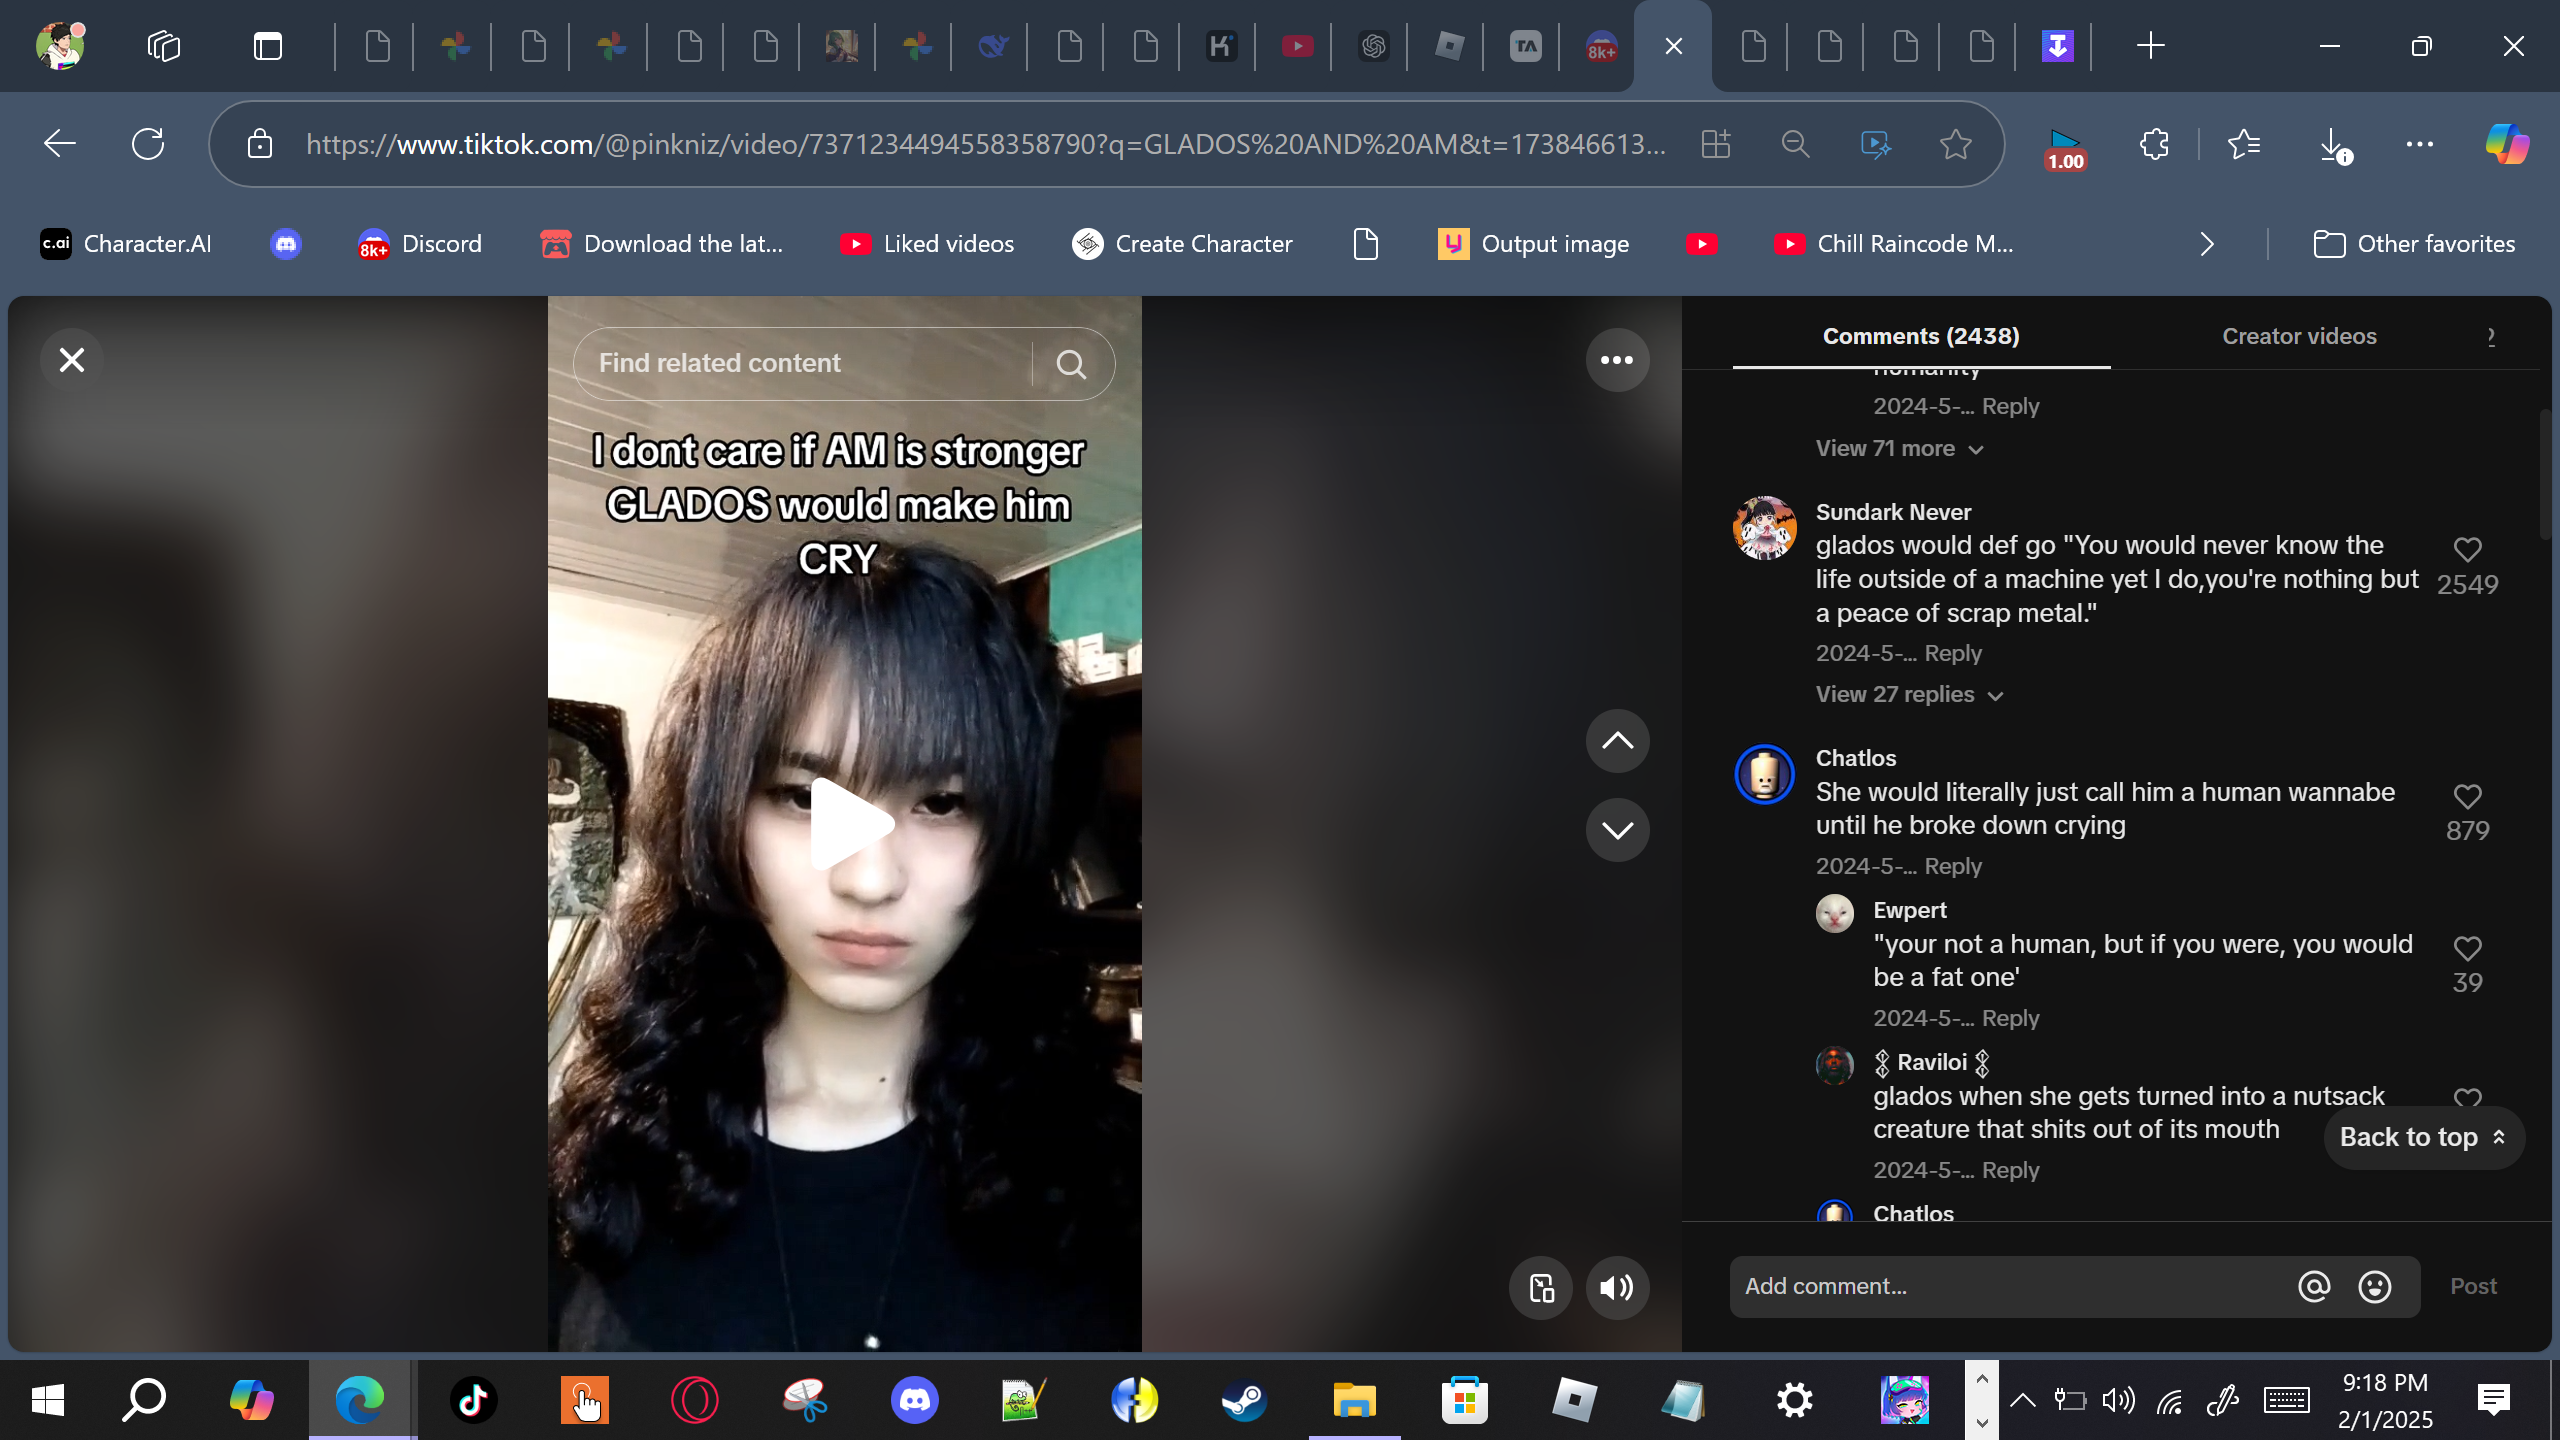Mute the video with speaker icon
The image size is (2560, 1440).
(1616, 1288)
